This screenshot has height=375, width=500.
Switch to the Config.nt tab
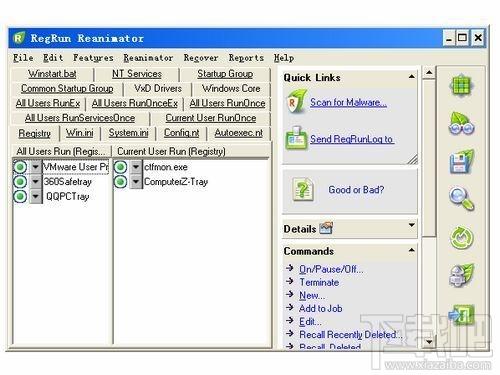click(181, 133)
